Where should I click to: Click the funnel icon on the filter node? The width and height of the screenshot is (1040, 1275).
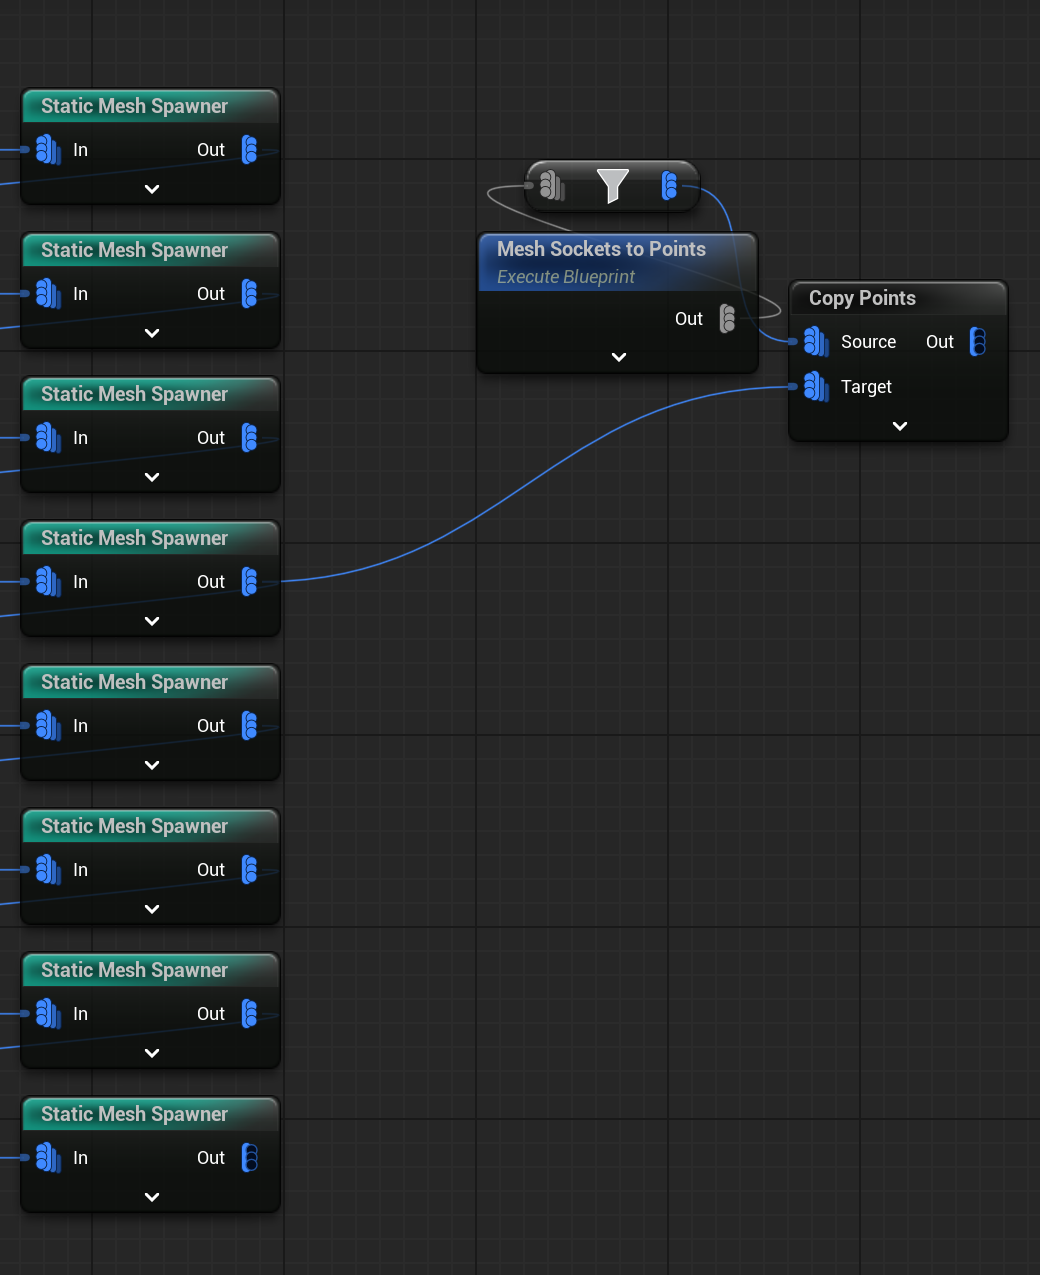click(x=612, y=186)
